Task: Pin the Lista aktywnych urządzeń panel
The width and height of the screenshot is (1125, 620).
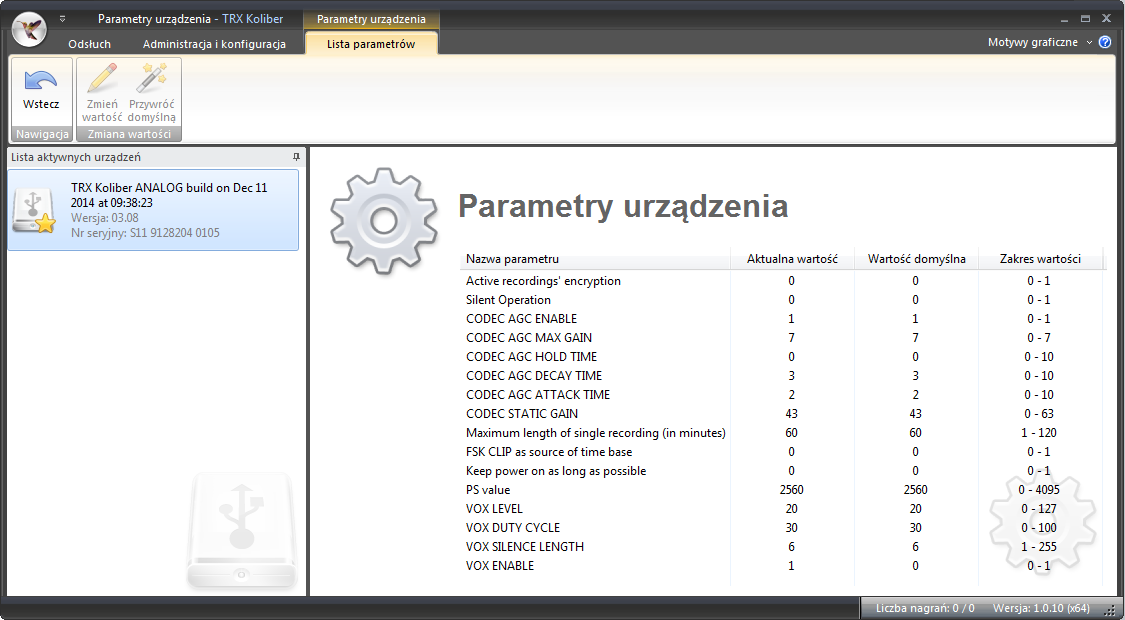Action: point(296,156)
